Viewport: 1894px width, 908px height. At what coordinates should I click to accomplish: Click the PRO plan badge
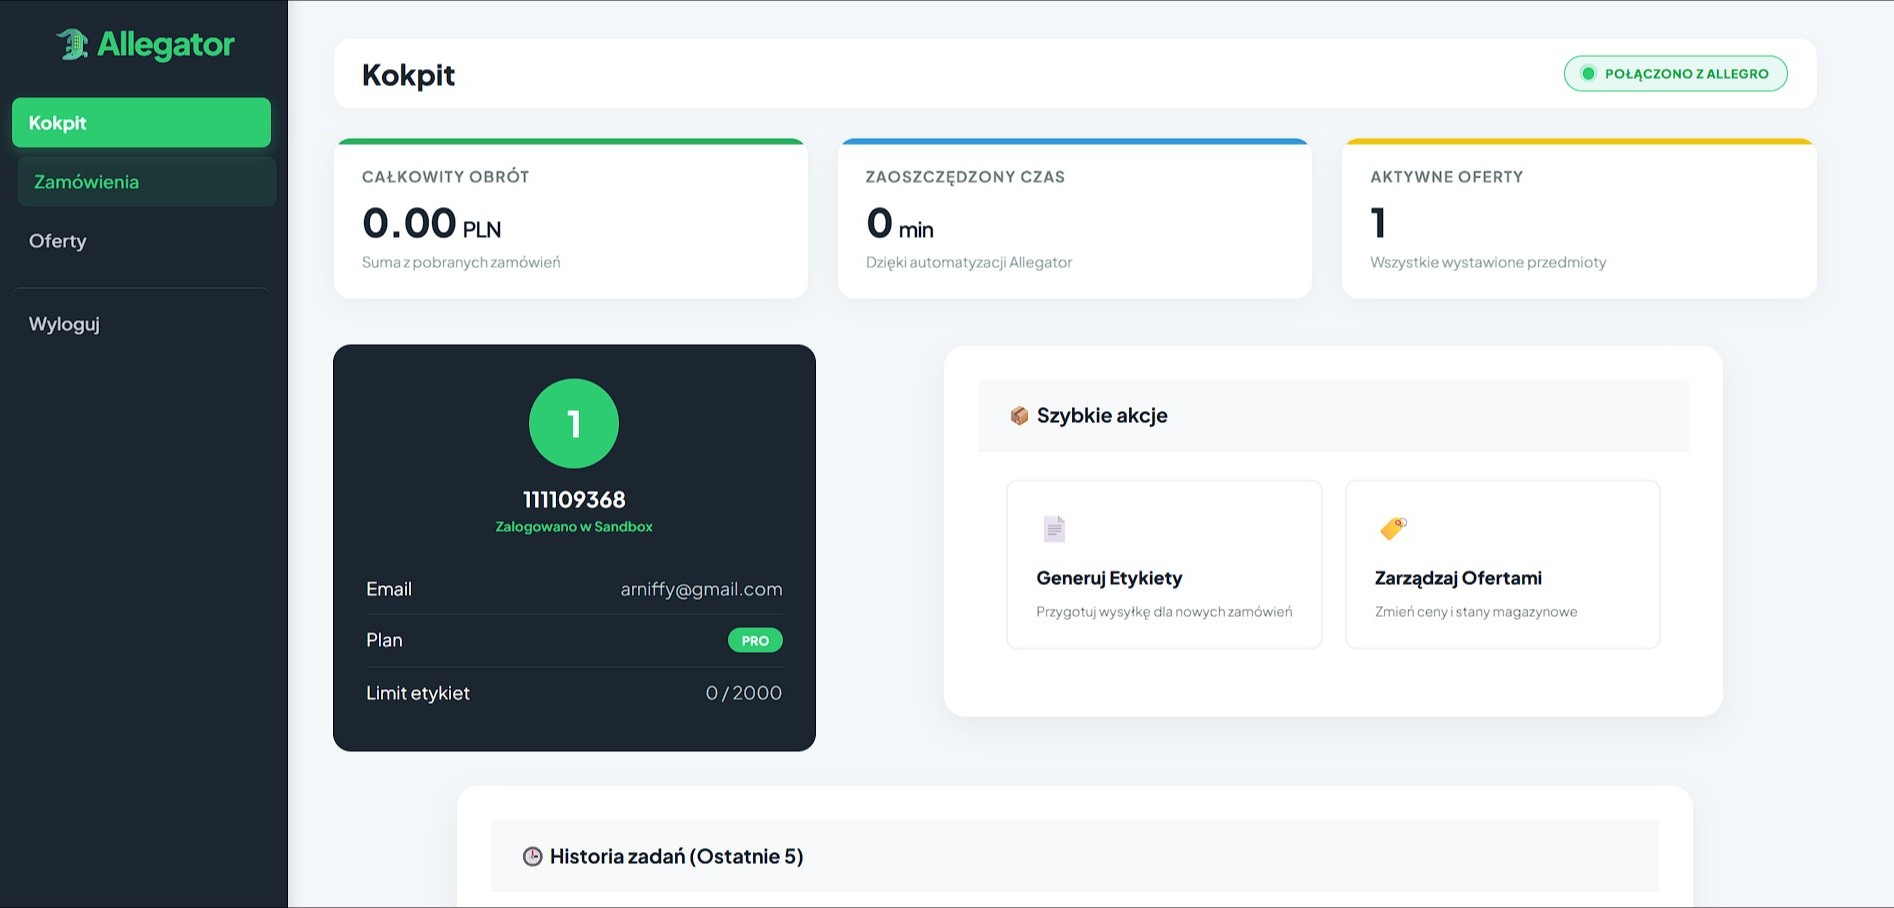[x=755, y=641]
